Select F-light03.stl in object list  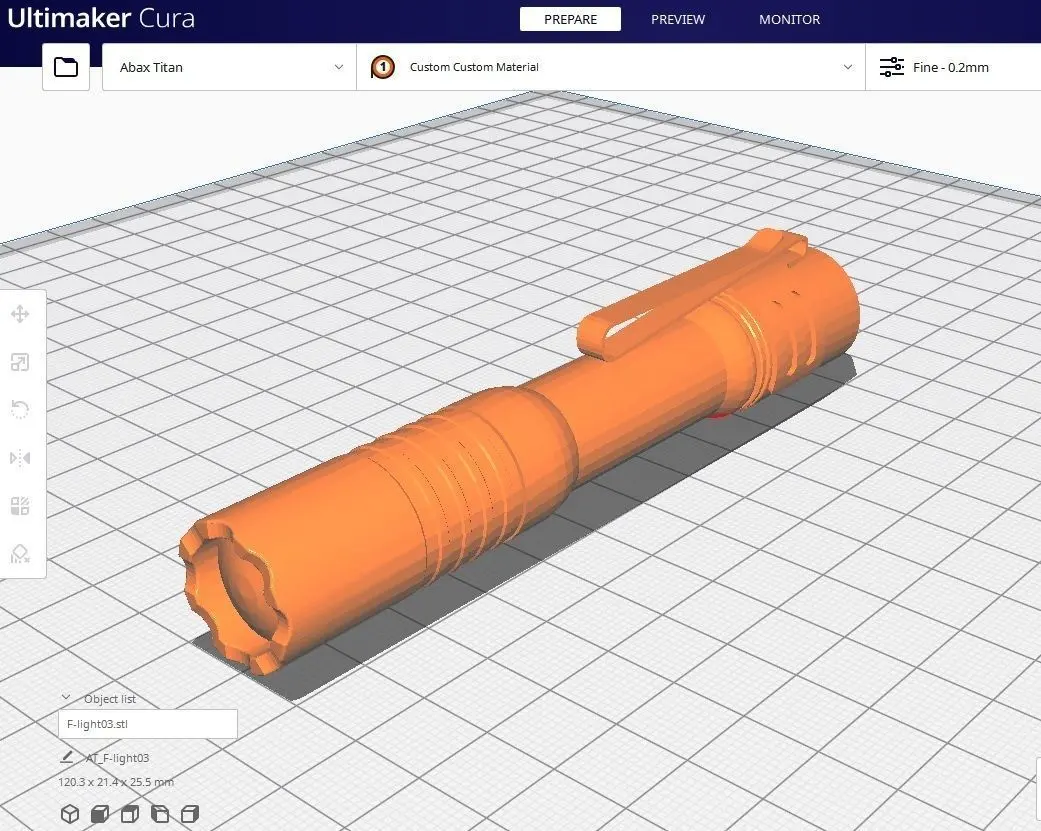click(147, 724)
